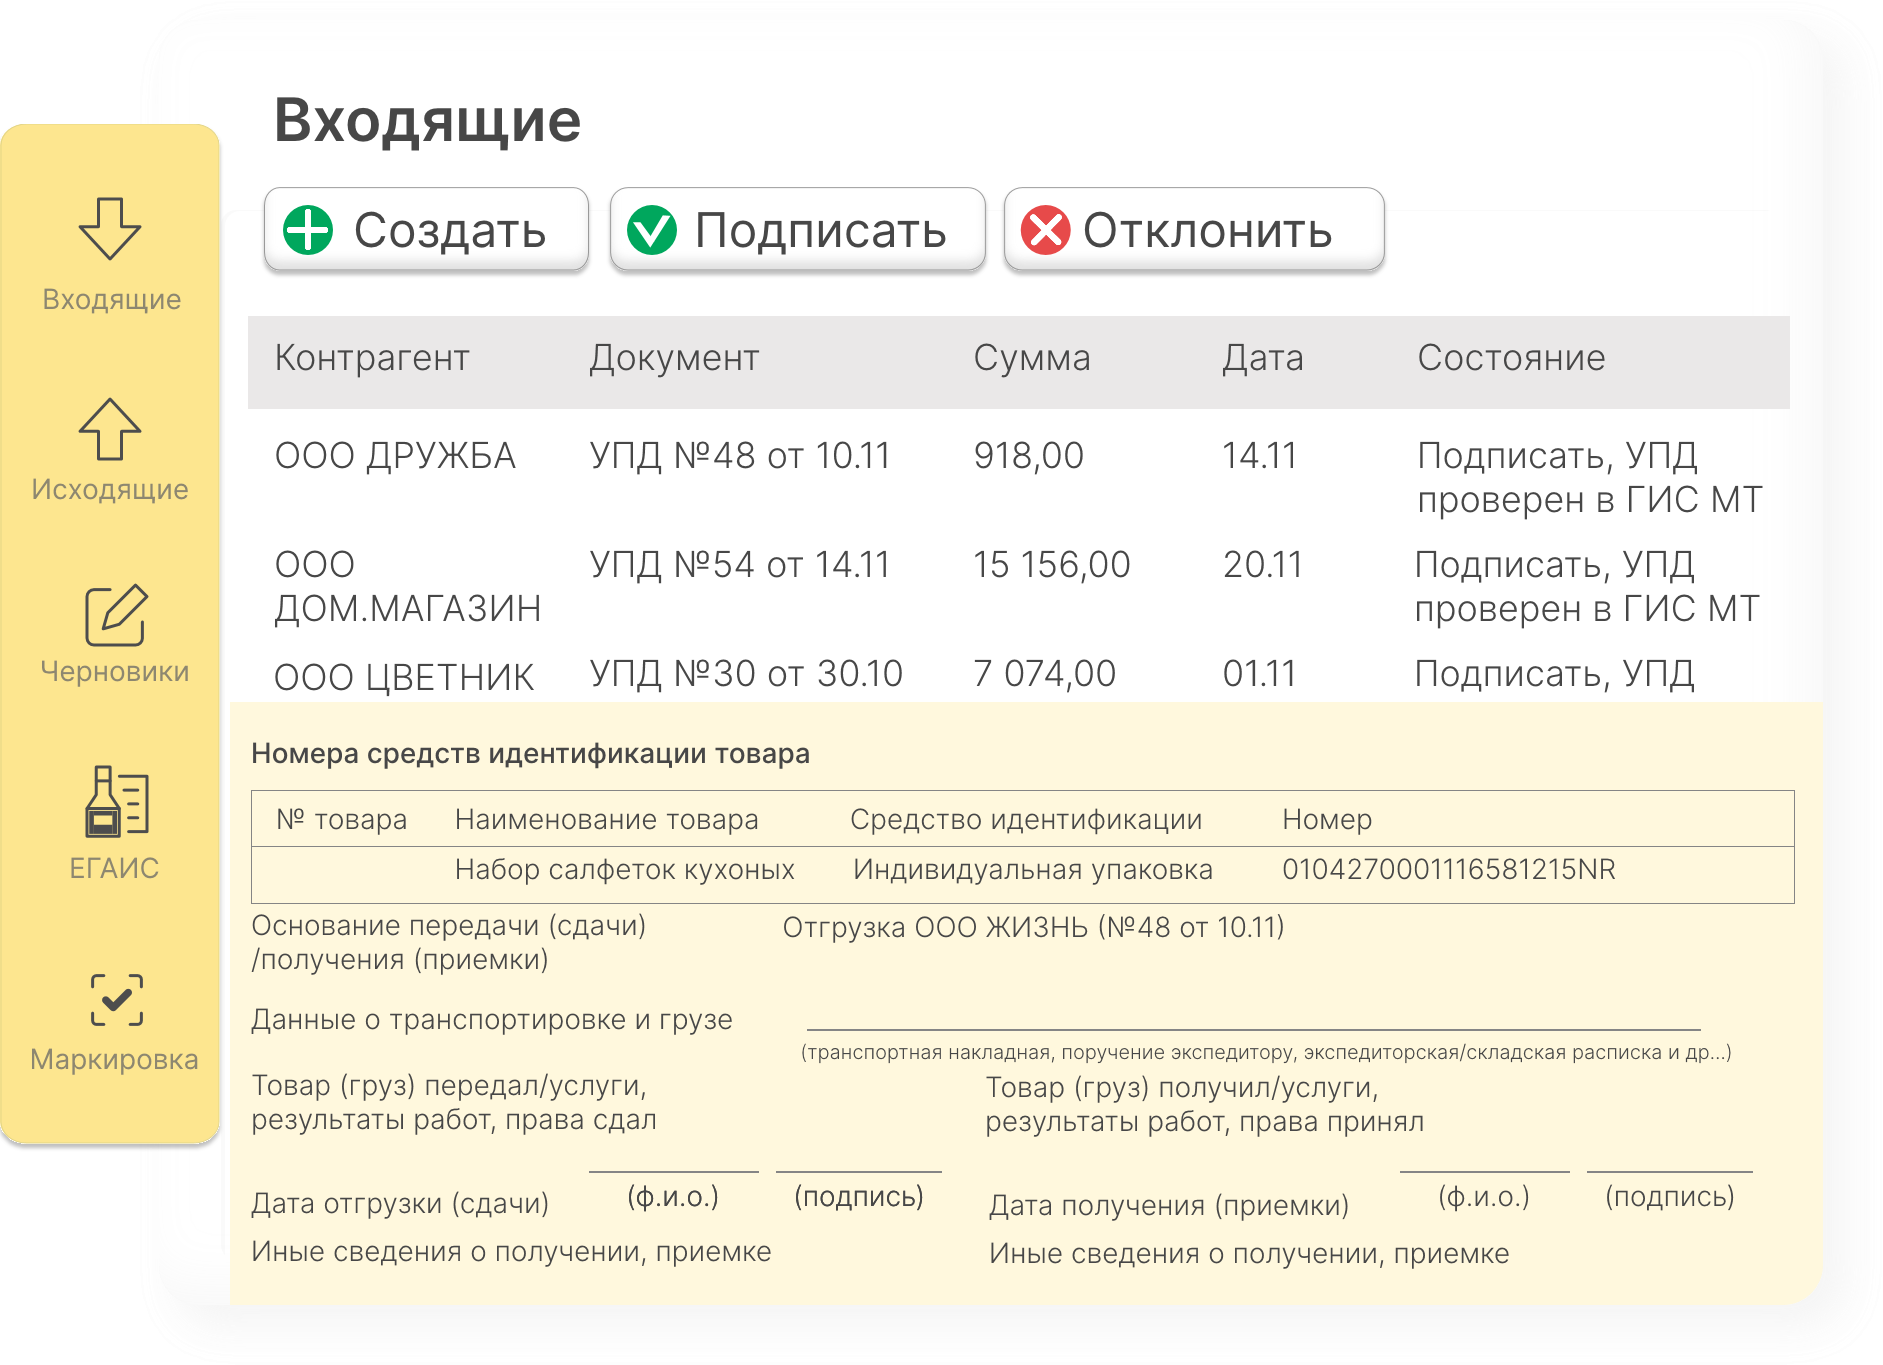This screenshot has width=1883, height=1365.
Task: Click the red cross icon on Отклонить
Action: click(1045, 230)
